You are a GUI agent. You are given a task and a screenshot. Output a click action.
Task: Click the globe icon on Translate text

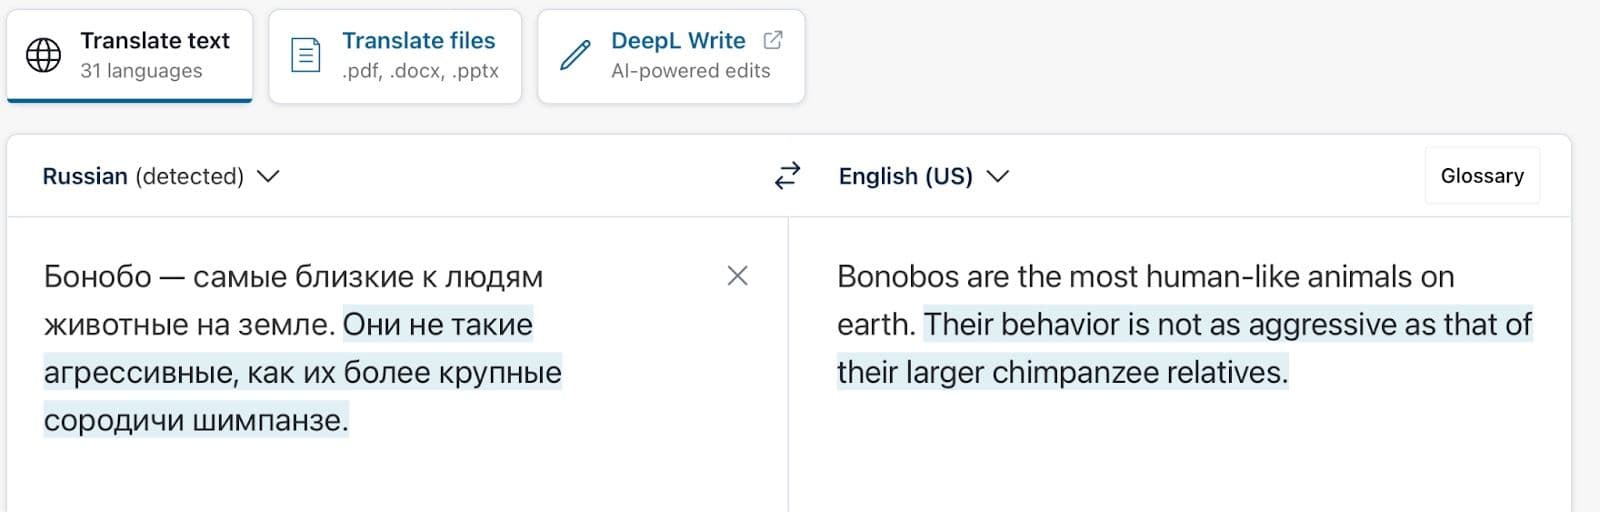pos(43,55)
